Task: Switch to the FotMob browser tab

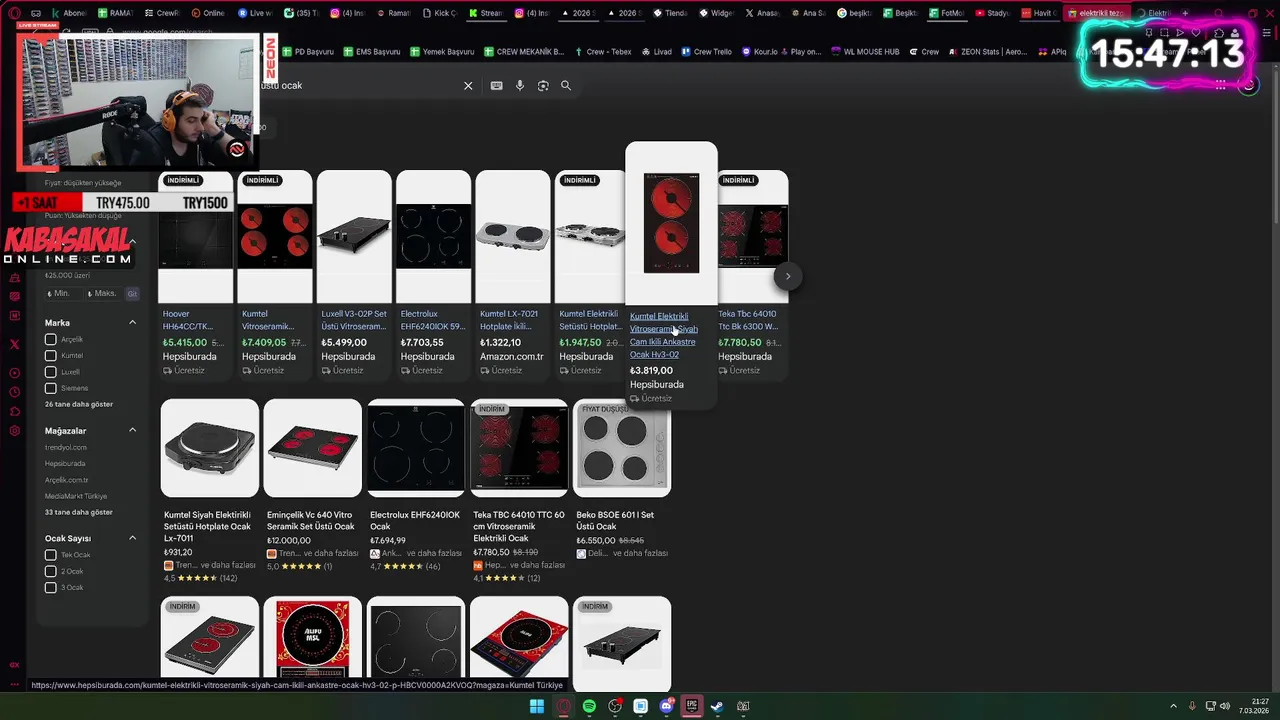Action: coord(946,13)
